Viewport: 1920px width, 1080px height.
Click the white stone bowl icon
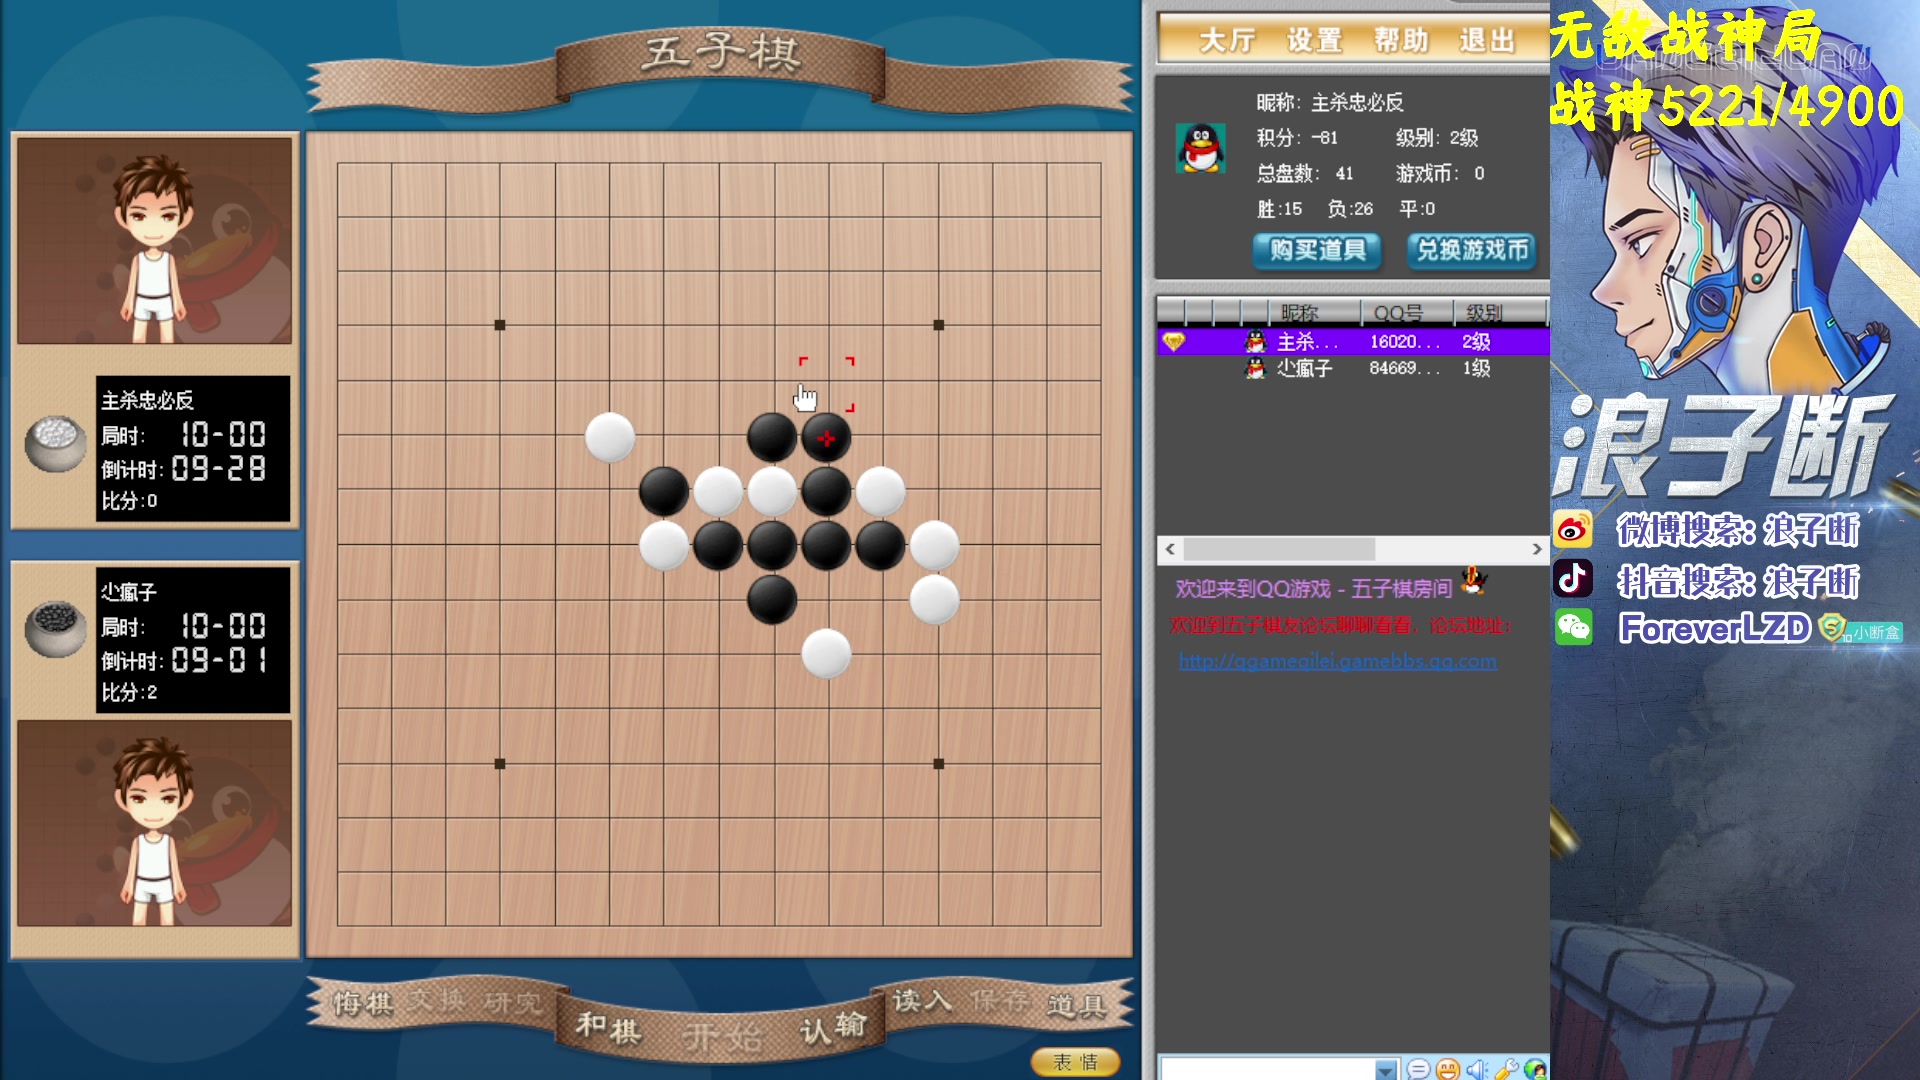[x=55, y=443]
